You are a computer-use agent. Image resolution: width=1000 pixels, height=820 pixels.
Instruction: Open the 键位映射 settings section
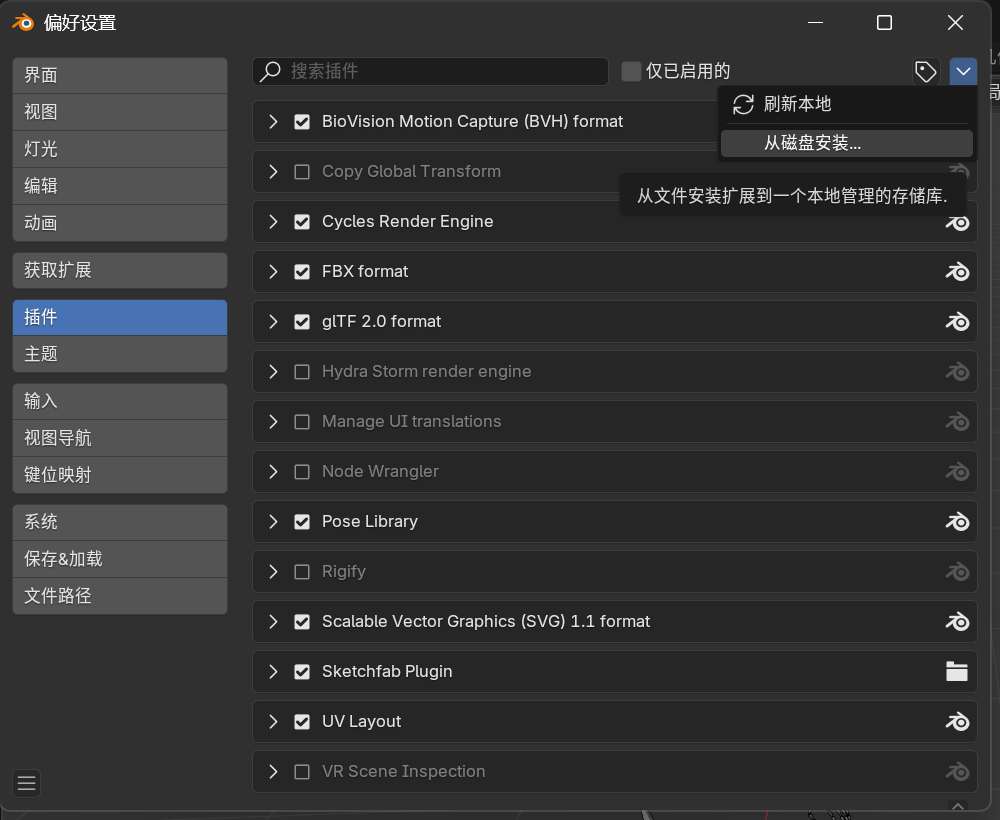pos(120,475)
